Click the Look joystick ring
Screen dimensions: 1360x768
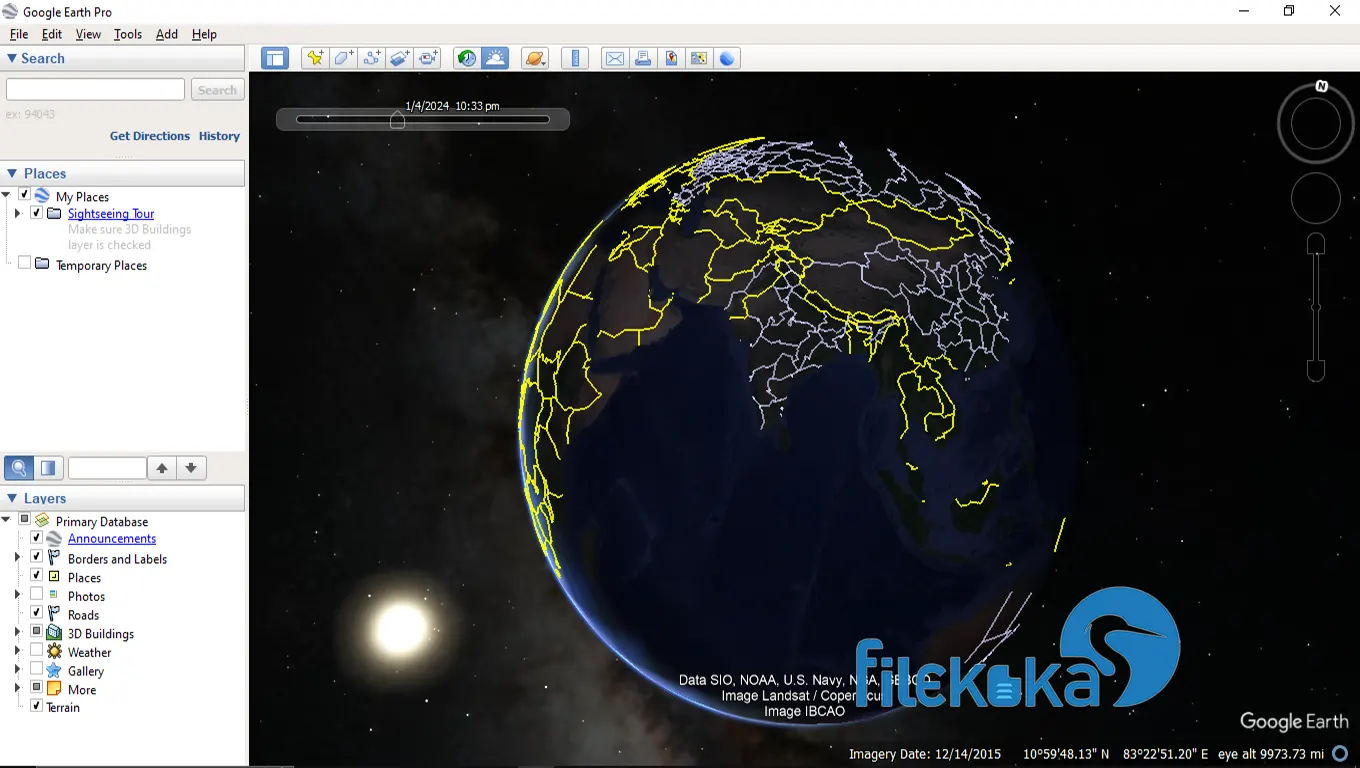[1316, 124]
